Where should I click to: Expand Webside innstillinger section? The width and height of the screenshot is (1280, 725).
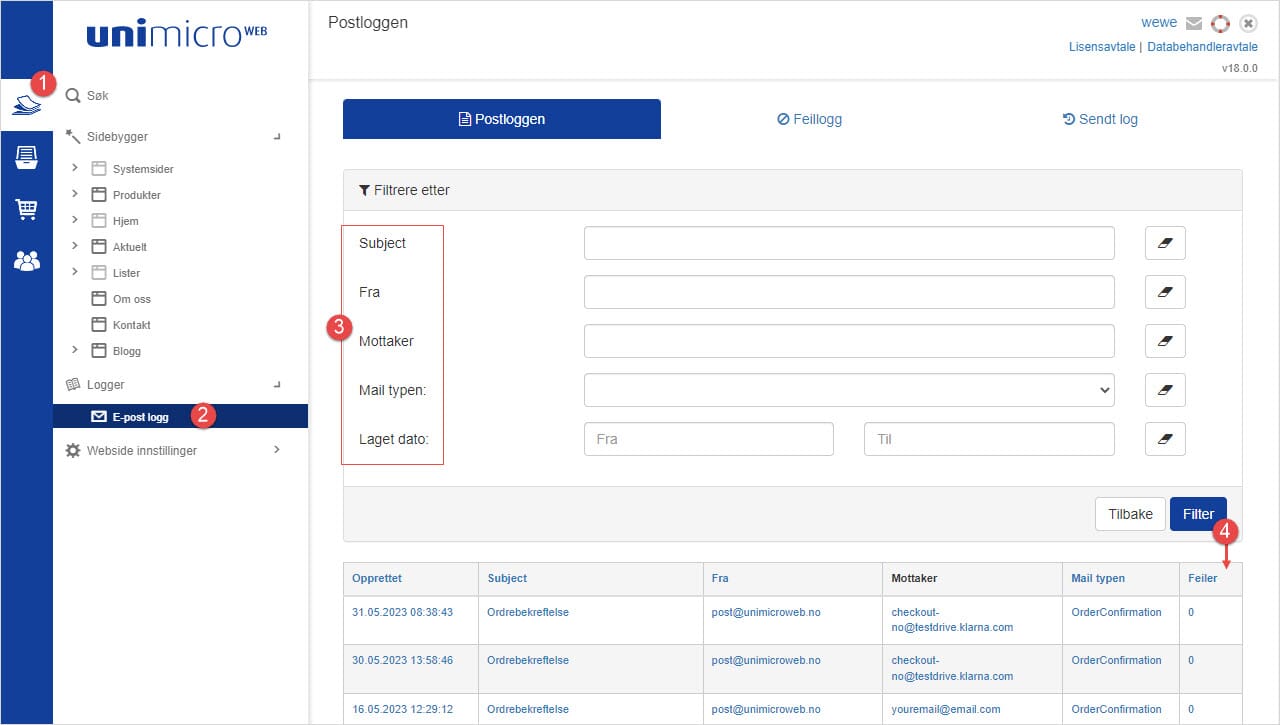pos(277,450)
